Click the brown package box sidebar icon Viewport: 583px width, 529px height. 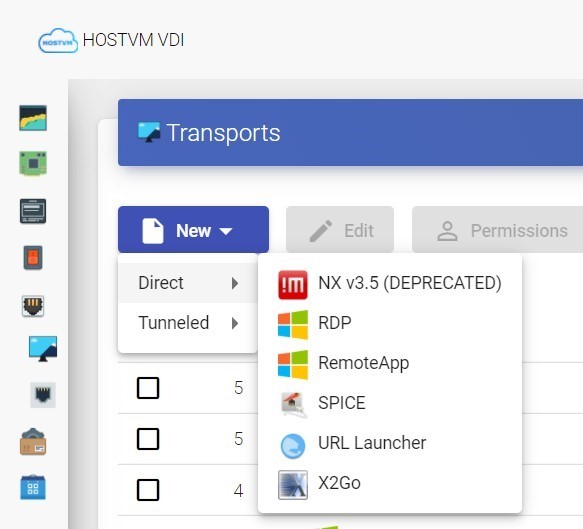33,441
